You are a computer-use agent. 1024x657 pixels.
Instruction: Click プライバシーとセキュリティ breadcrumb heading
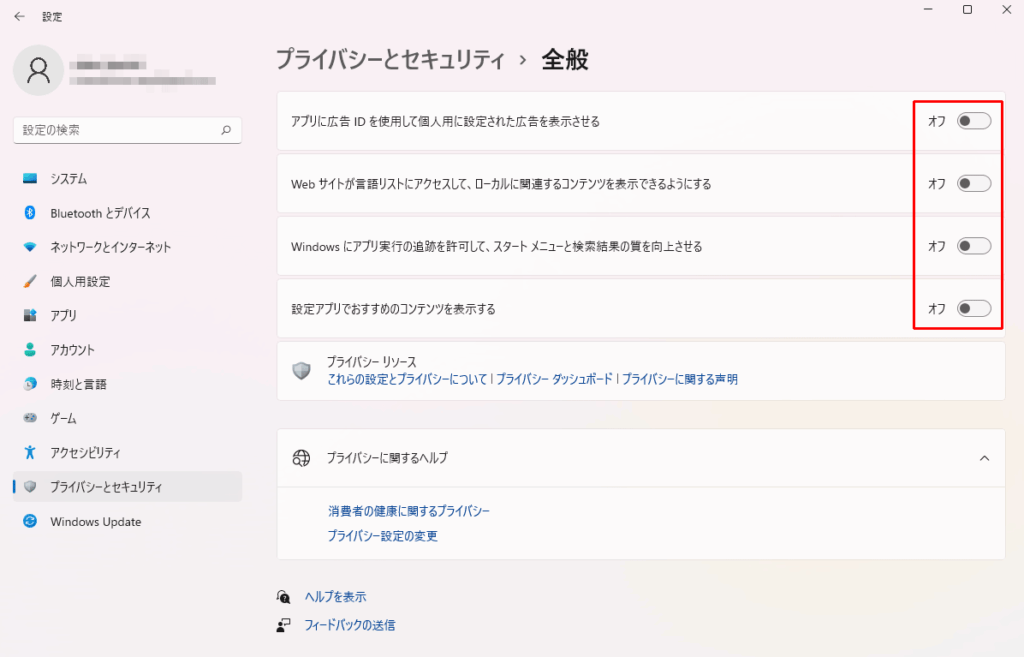point(391,59)
